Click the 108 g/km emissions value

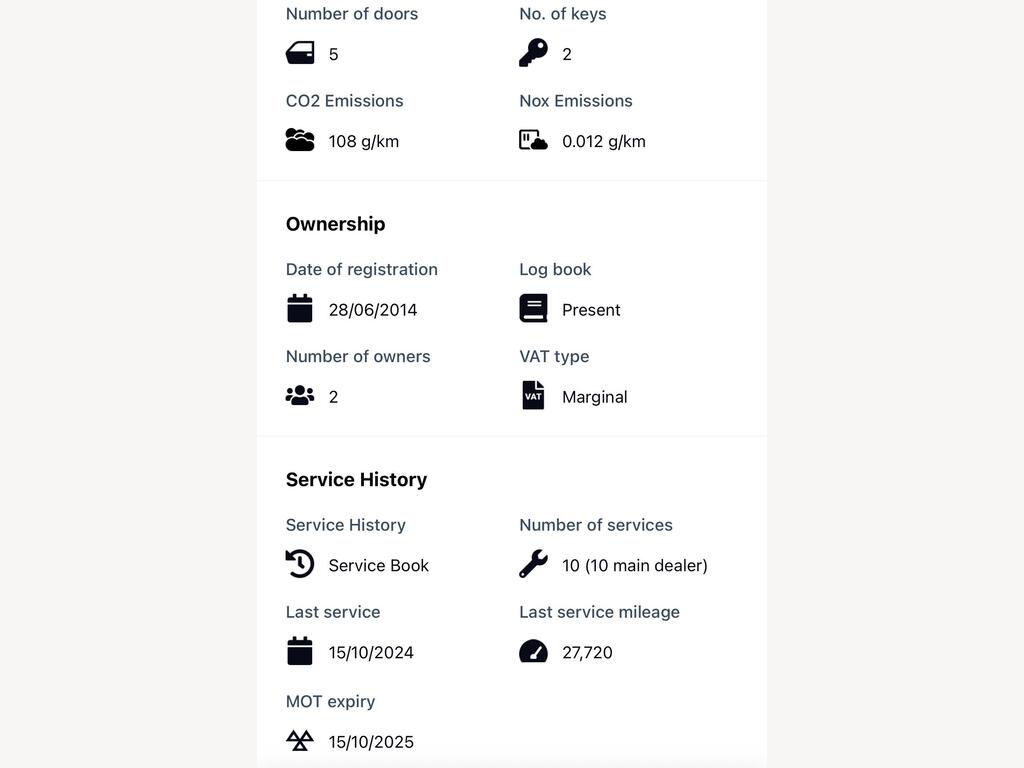pyautogui.click(x=364, y=141)
